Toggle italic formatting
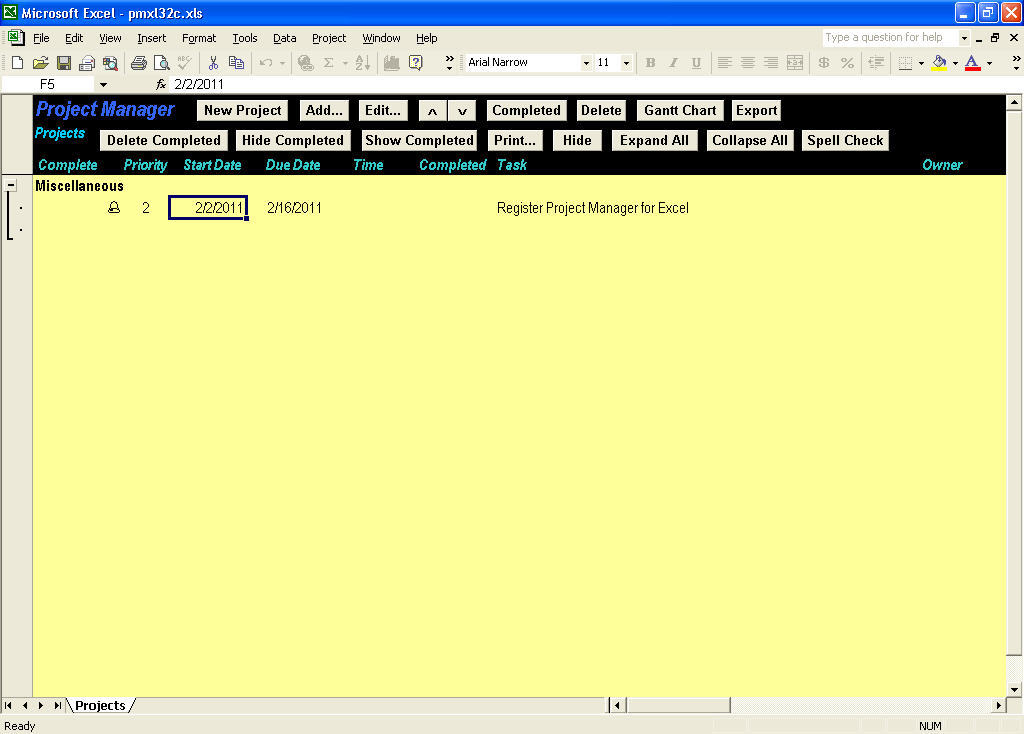 pos(672,62)
